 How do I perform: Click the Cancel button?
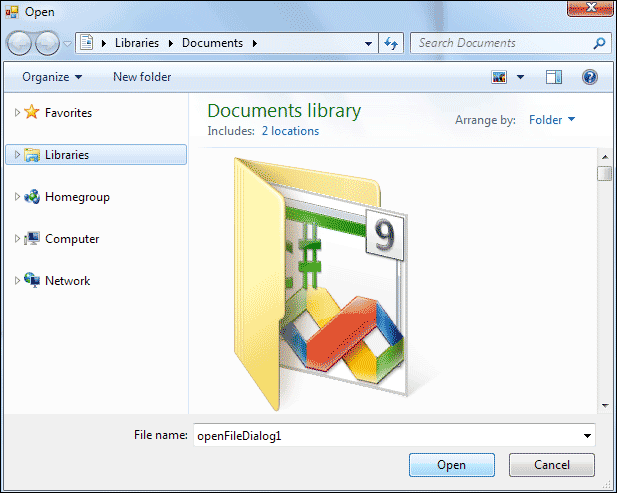pos(552,465)
